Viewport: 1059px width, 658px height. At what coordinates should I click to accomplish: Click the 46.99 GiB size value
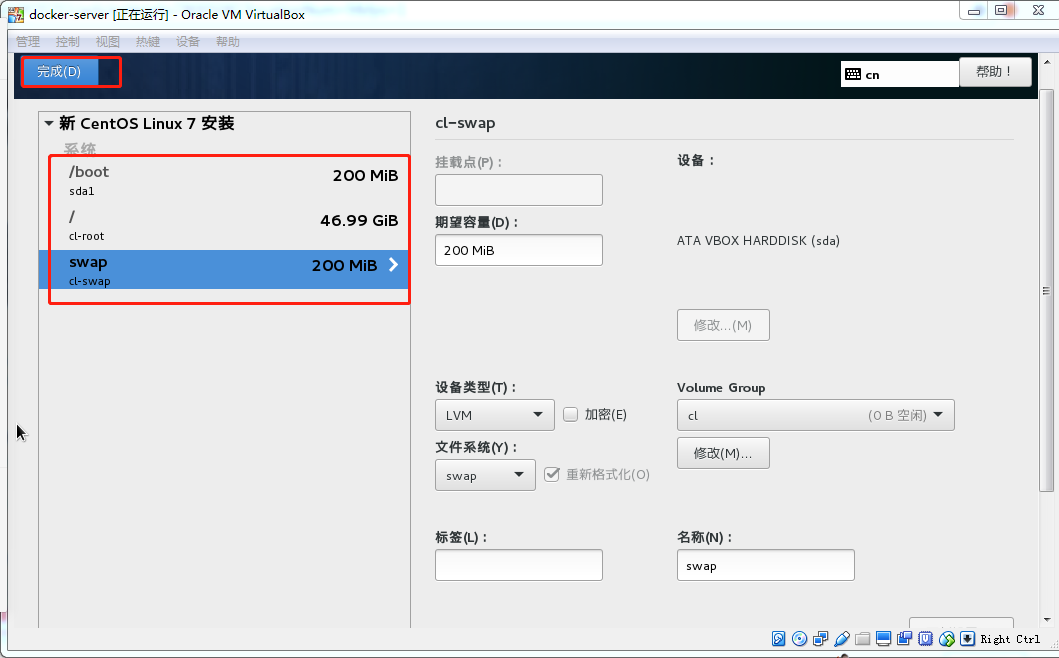tap(359, 221)
